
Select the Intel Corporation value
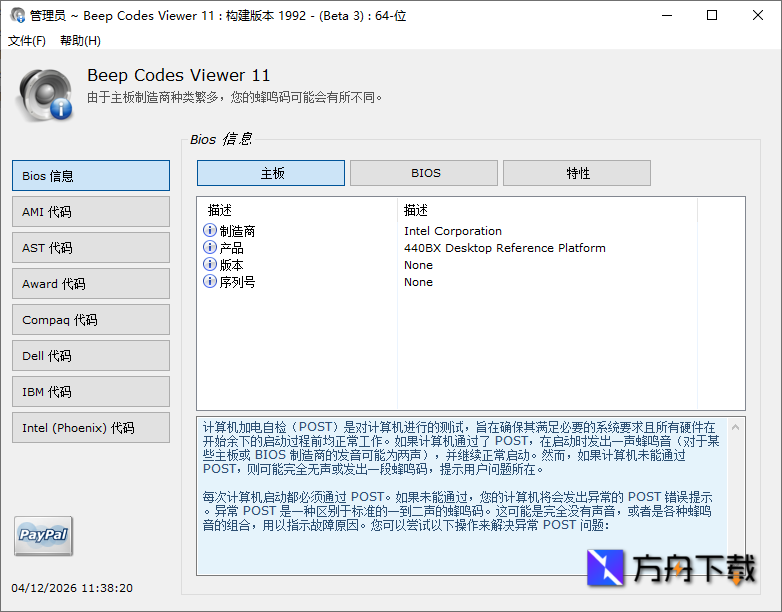point(453,231)
